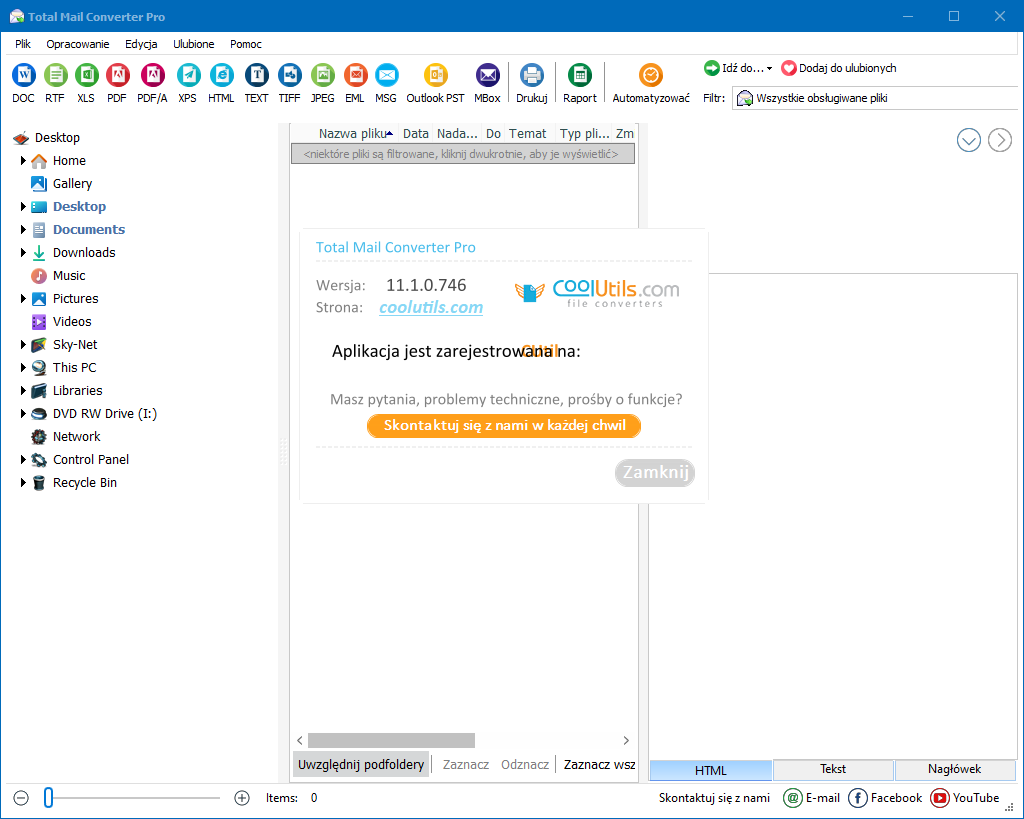Click file list scrollbar right arrow
1024x819 pixels.
(x=626, y=740)
